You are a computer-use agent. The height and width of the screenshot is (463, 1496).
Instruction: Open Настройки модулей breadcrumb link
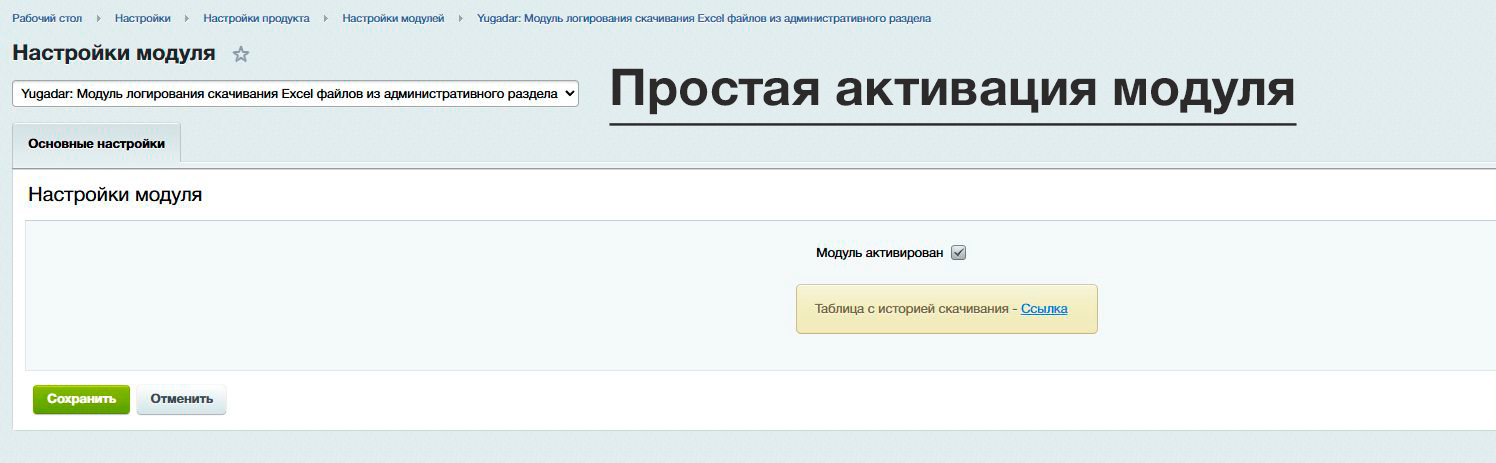[x=393, y=19]
